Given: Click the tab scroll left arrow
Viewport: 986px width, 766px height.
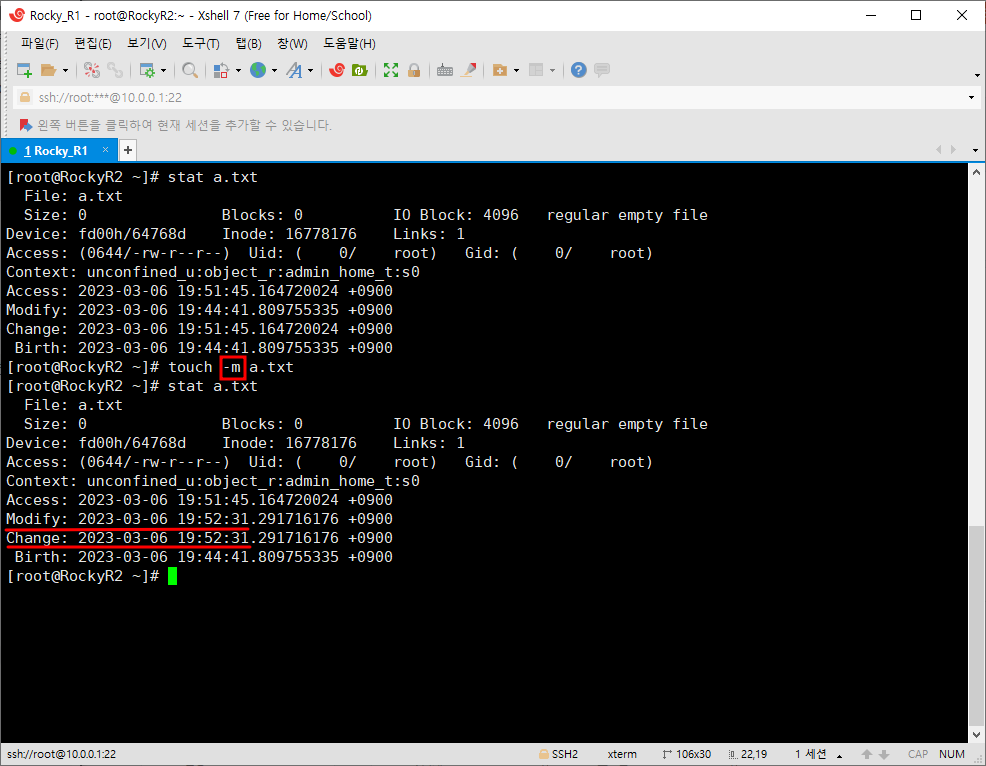Looking at the screenshot, I should pos(939,150).
